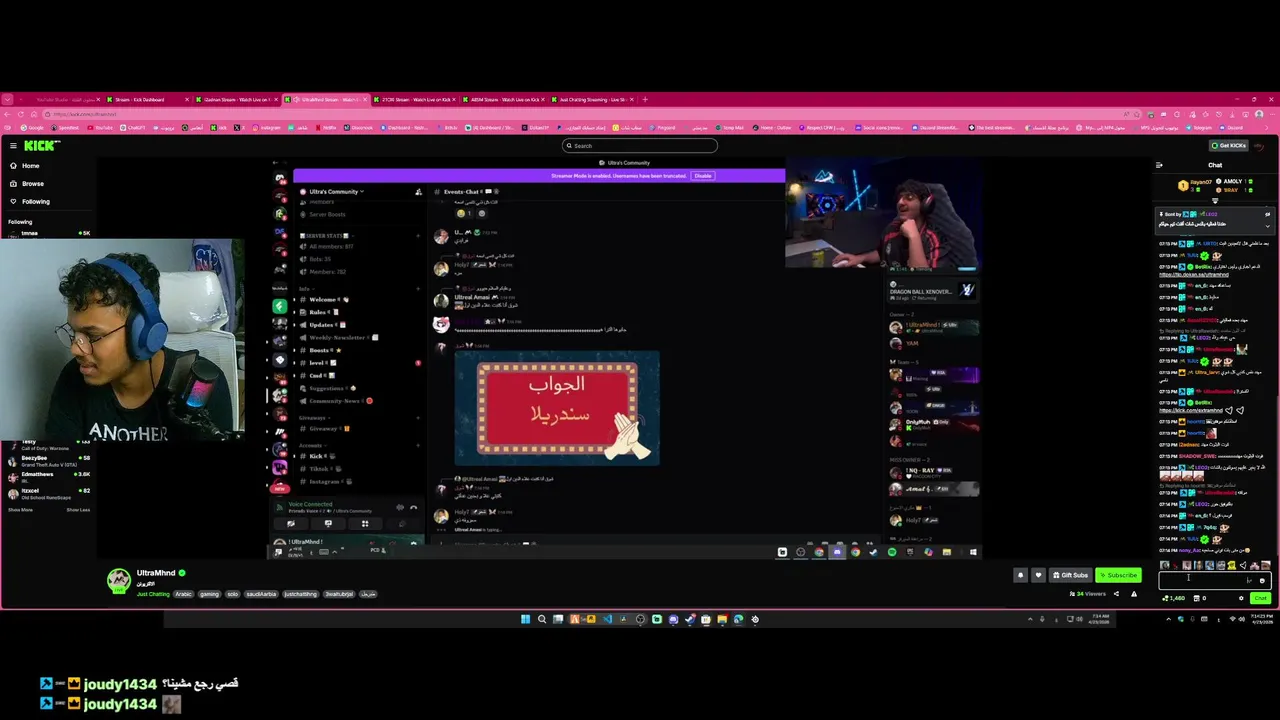1280x720 pixels.
Task: Open Discord Tiktok channel
Action: click(320, 469)
